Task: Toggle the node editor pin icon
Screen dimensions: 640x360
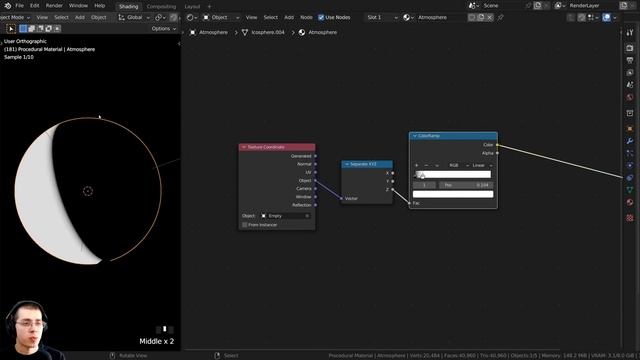Action: click(500, 18)
